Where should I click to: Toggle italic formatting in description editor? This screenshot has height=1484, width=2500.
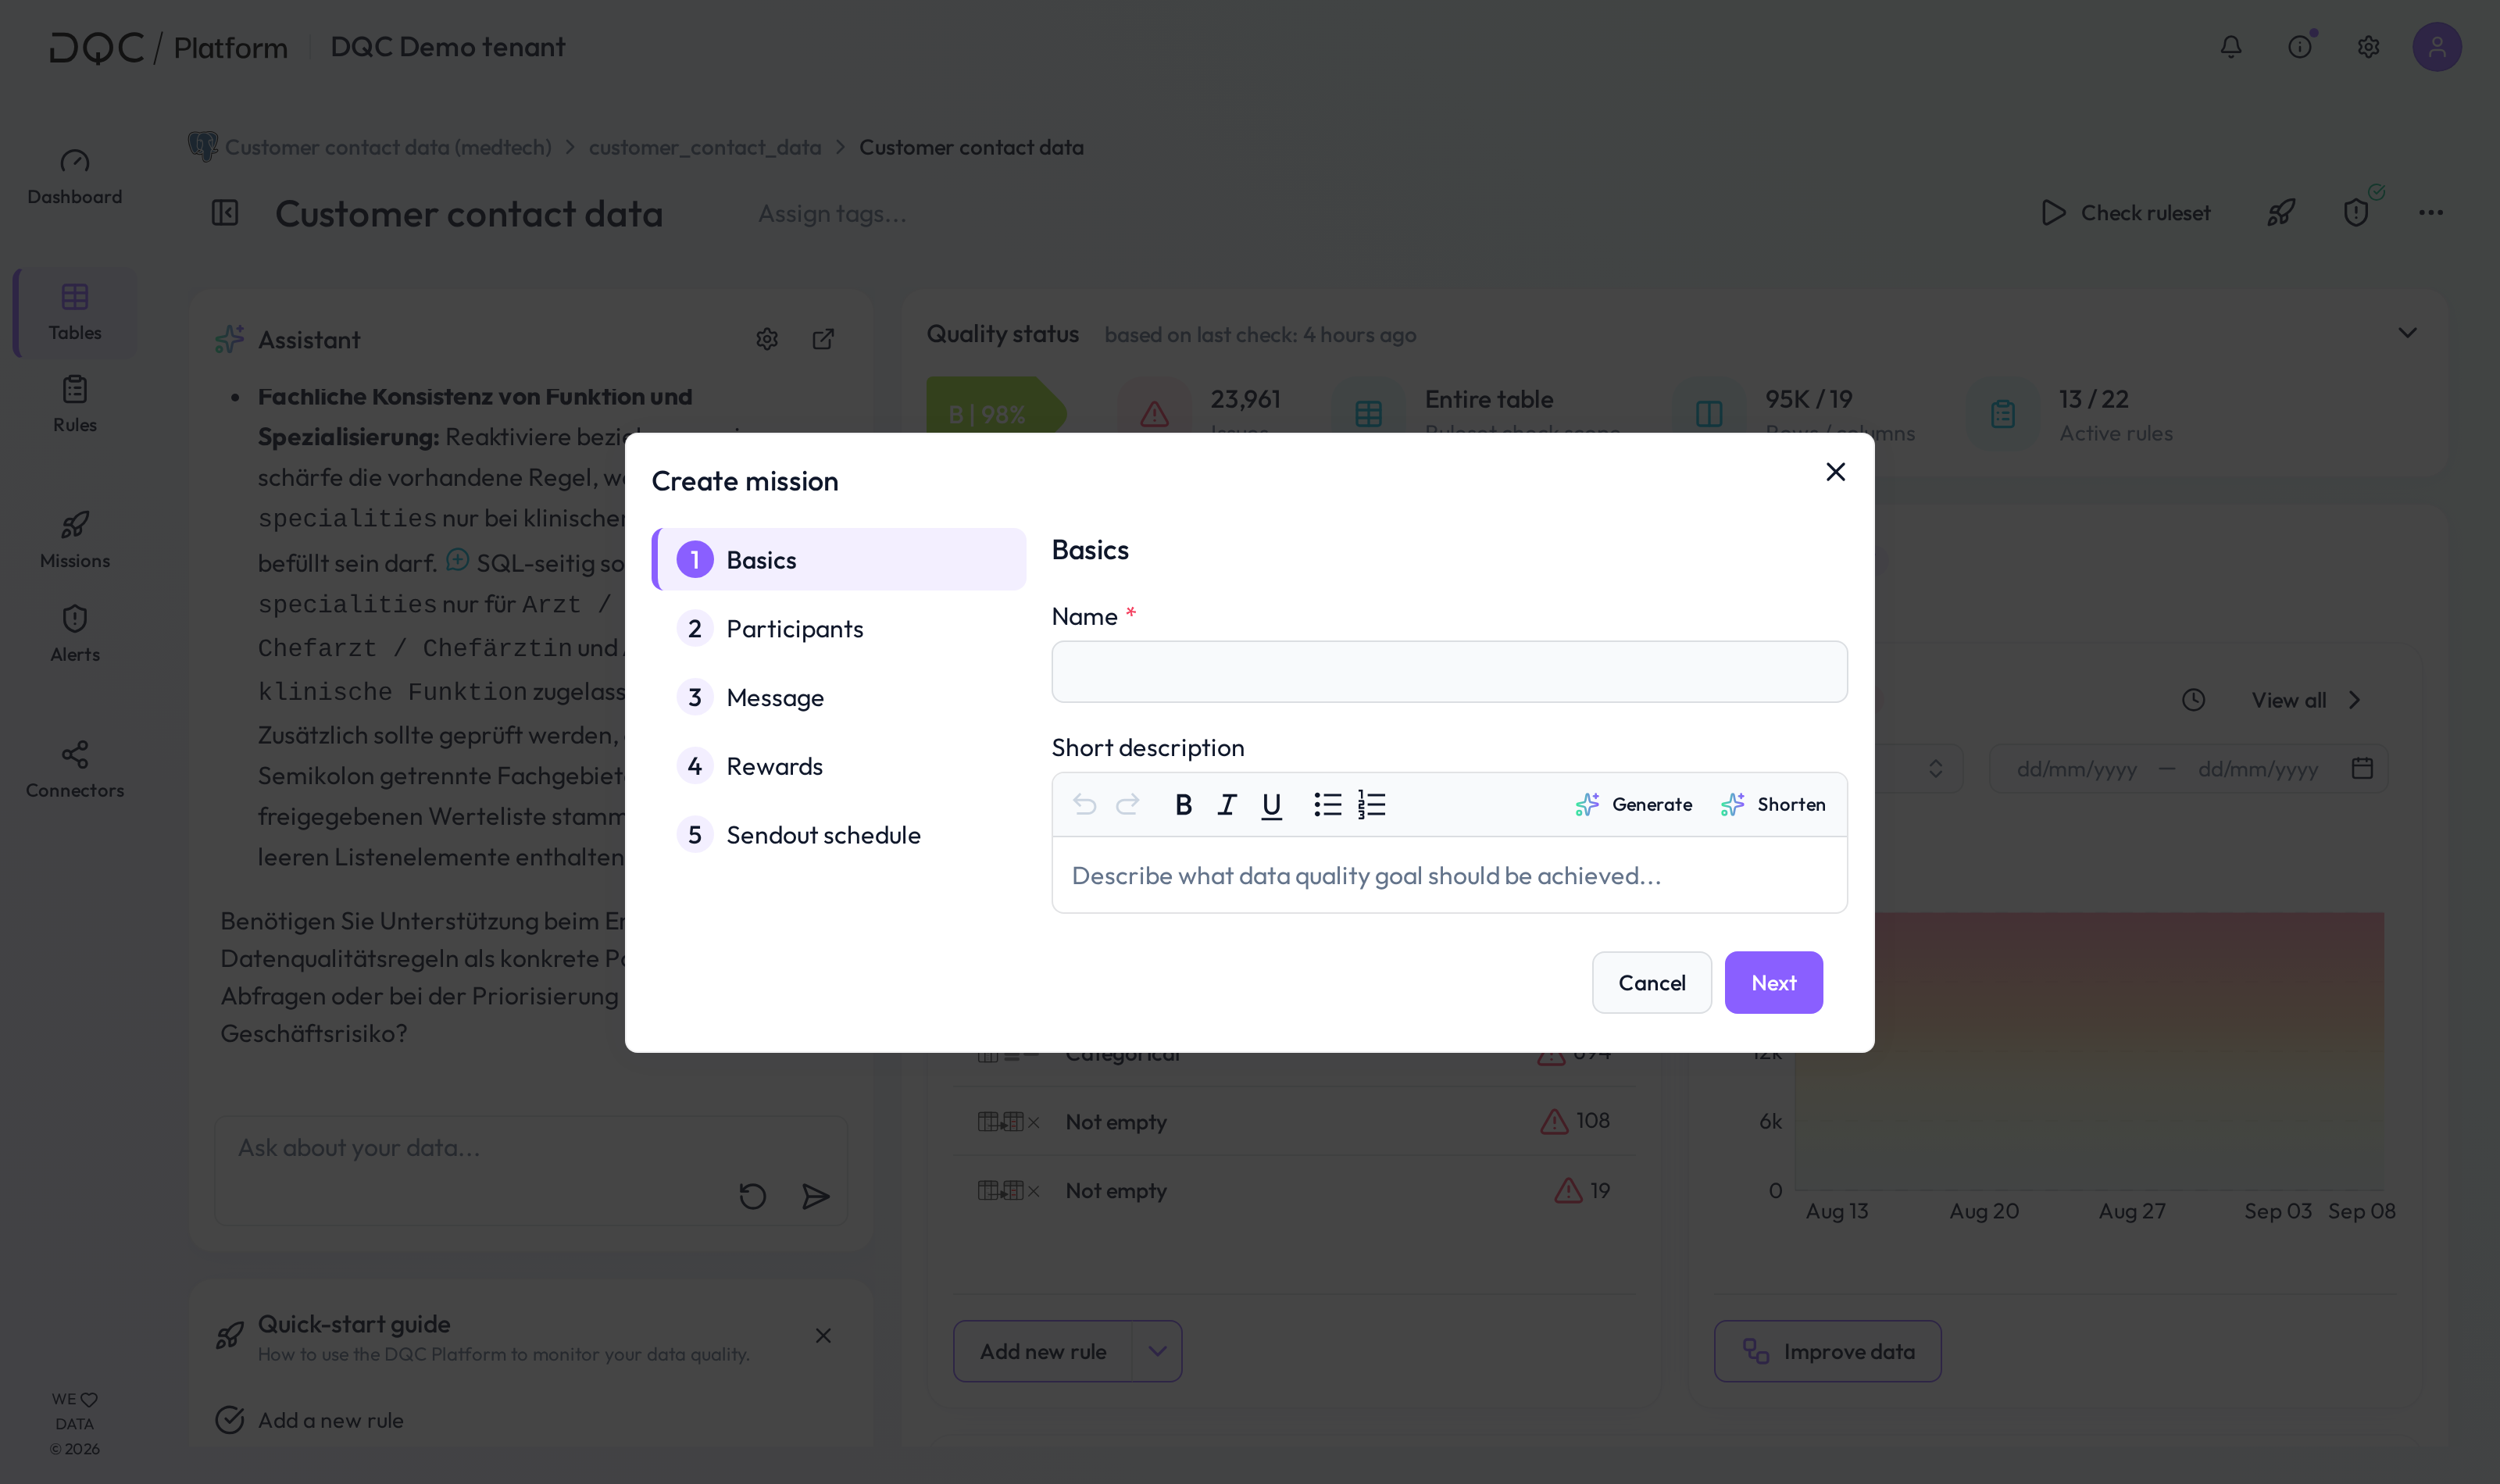1227,805
